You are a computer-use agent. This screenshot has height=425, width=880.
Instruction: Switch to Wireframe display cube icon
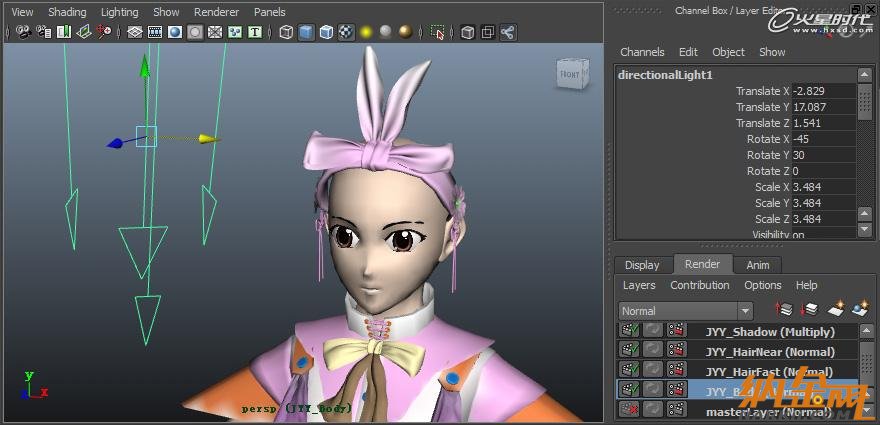[286, 32]
